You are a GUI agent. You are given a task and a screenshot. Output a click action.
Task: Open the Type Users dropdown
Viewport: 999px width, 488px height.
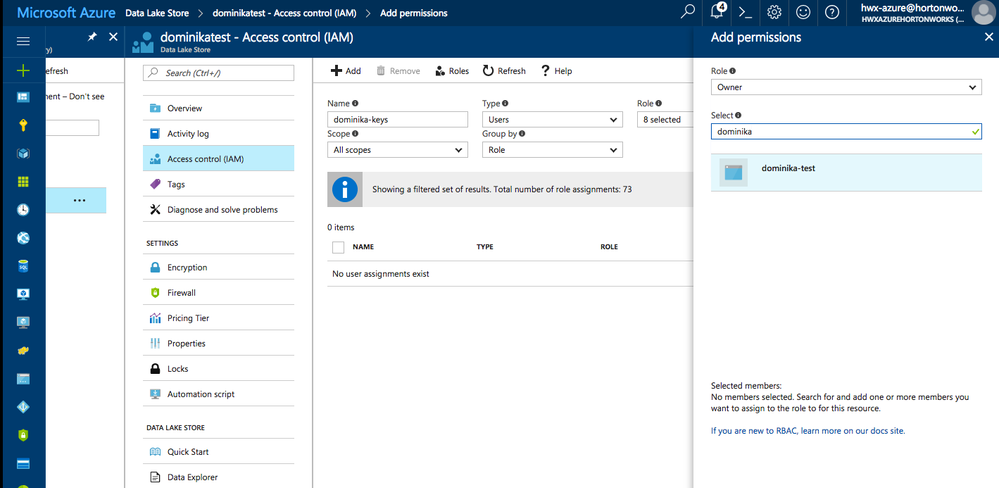(552, 120)
